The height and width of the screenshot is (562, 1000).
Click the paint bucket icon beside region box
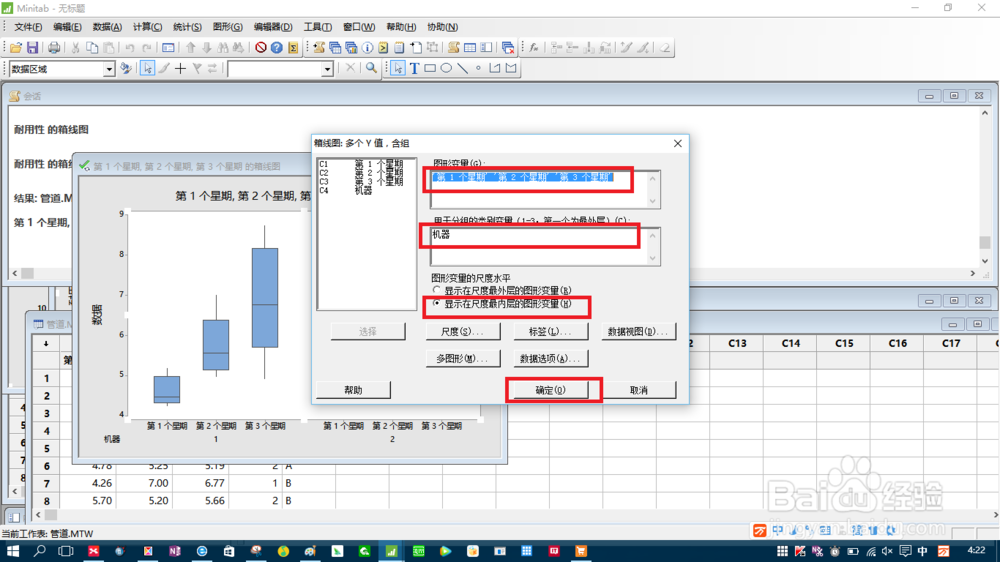pyautogui.click(x=126, y=68)
